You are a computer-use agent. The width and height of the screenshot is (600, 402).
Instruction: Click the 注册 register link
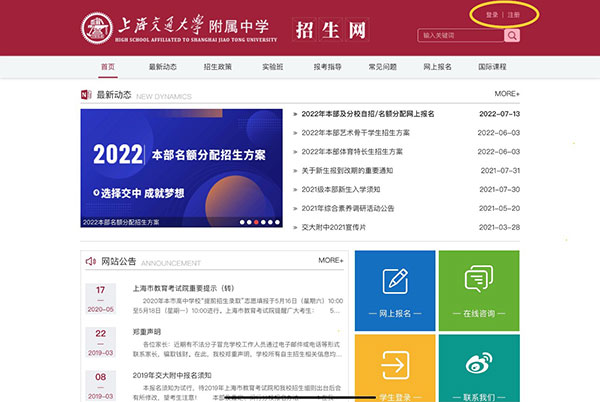click(x=514, y=15)
